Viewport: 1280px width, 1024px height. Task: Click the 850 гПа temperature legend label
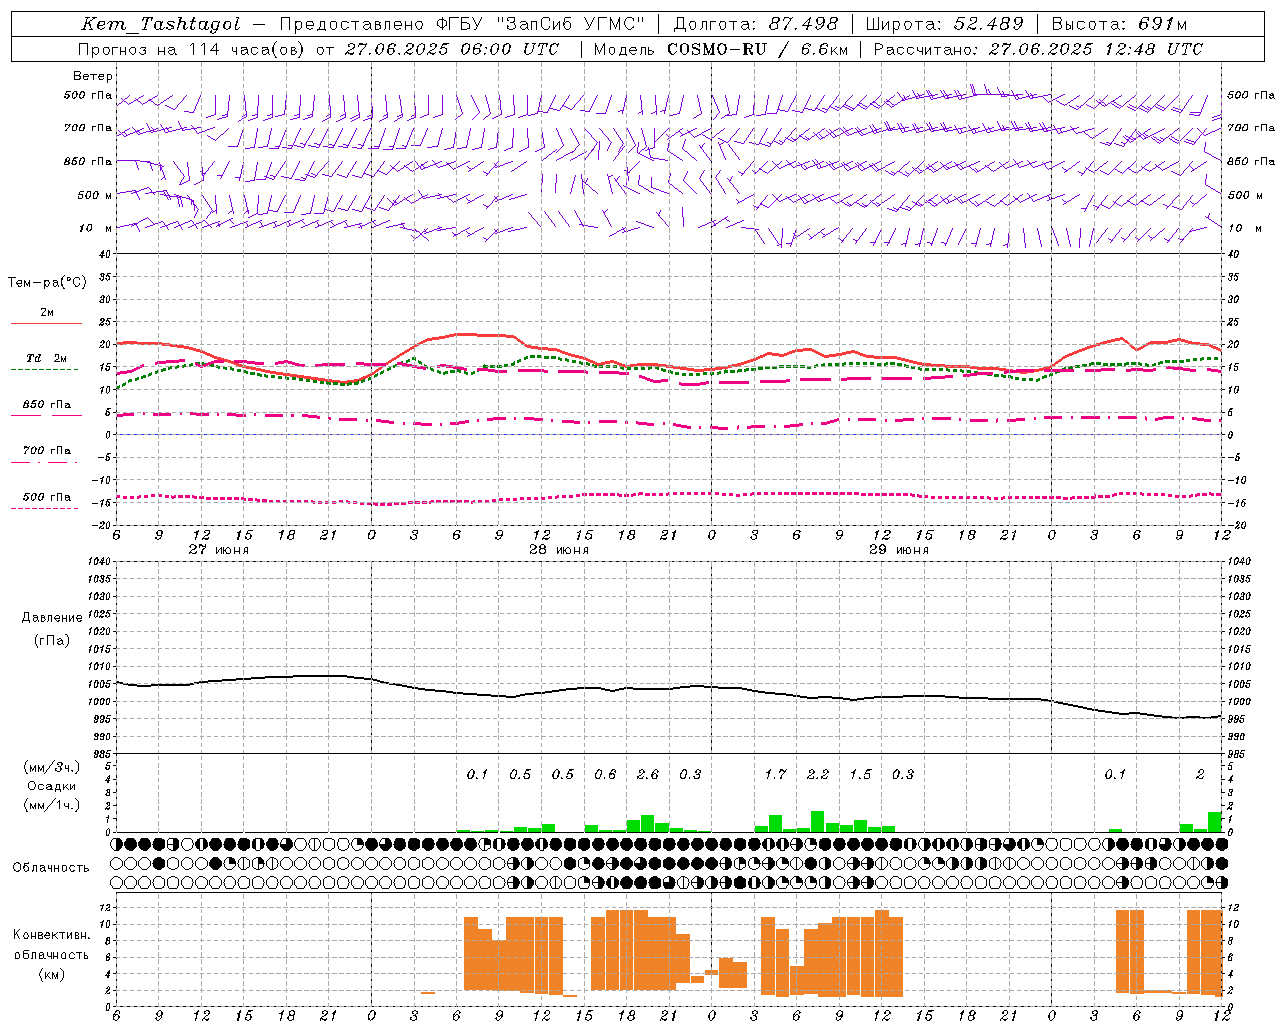47,405
